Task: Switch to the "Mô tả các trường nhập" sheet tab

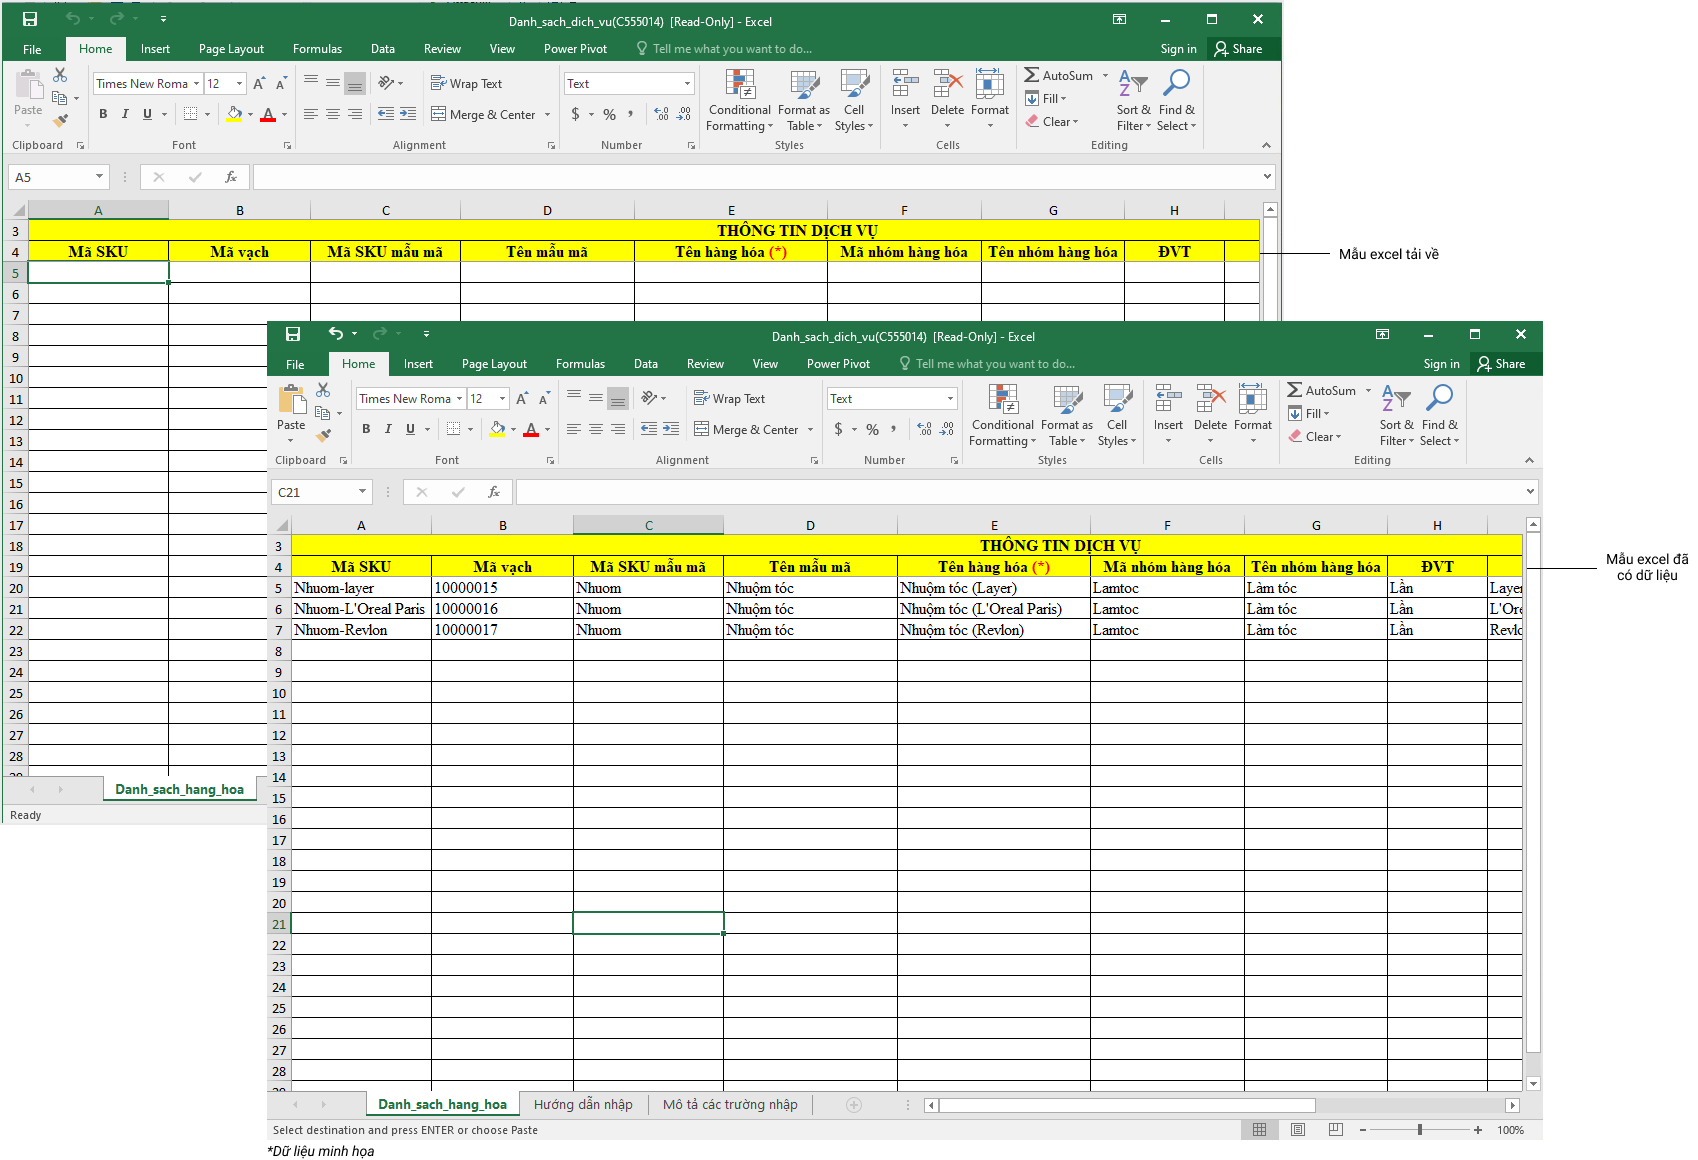Action: [730, 1105]
